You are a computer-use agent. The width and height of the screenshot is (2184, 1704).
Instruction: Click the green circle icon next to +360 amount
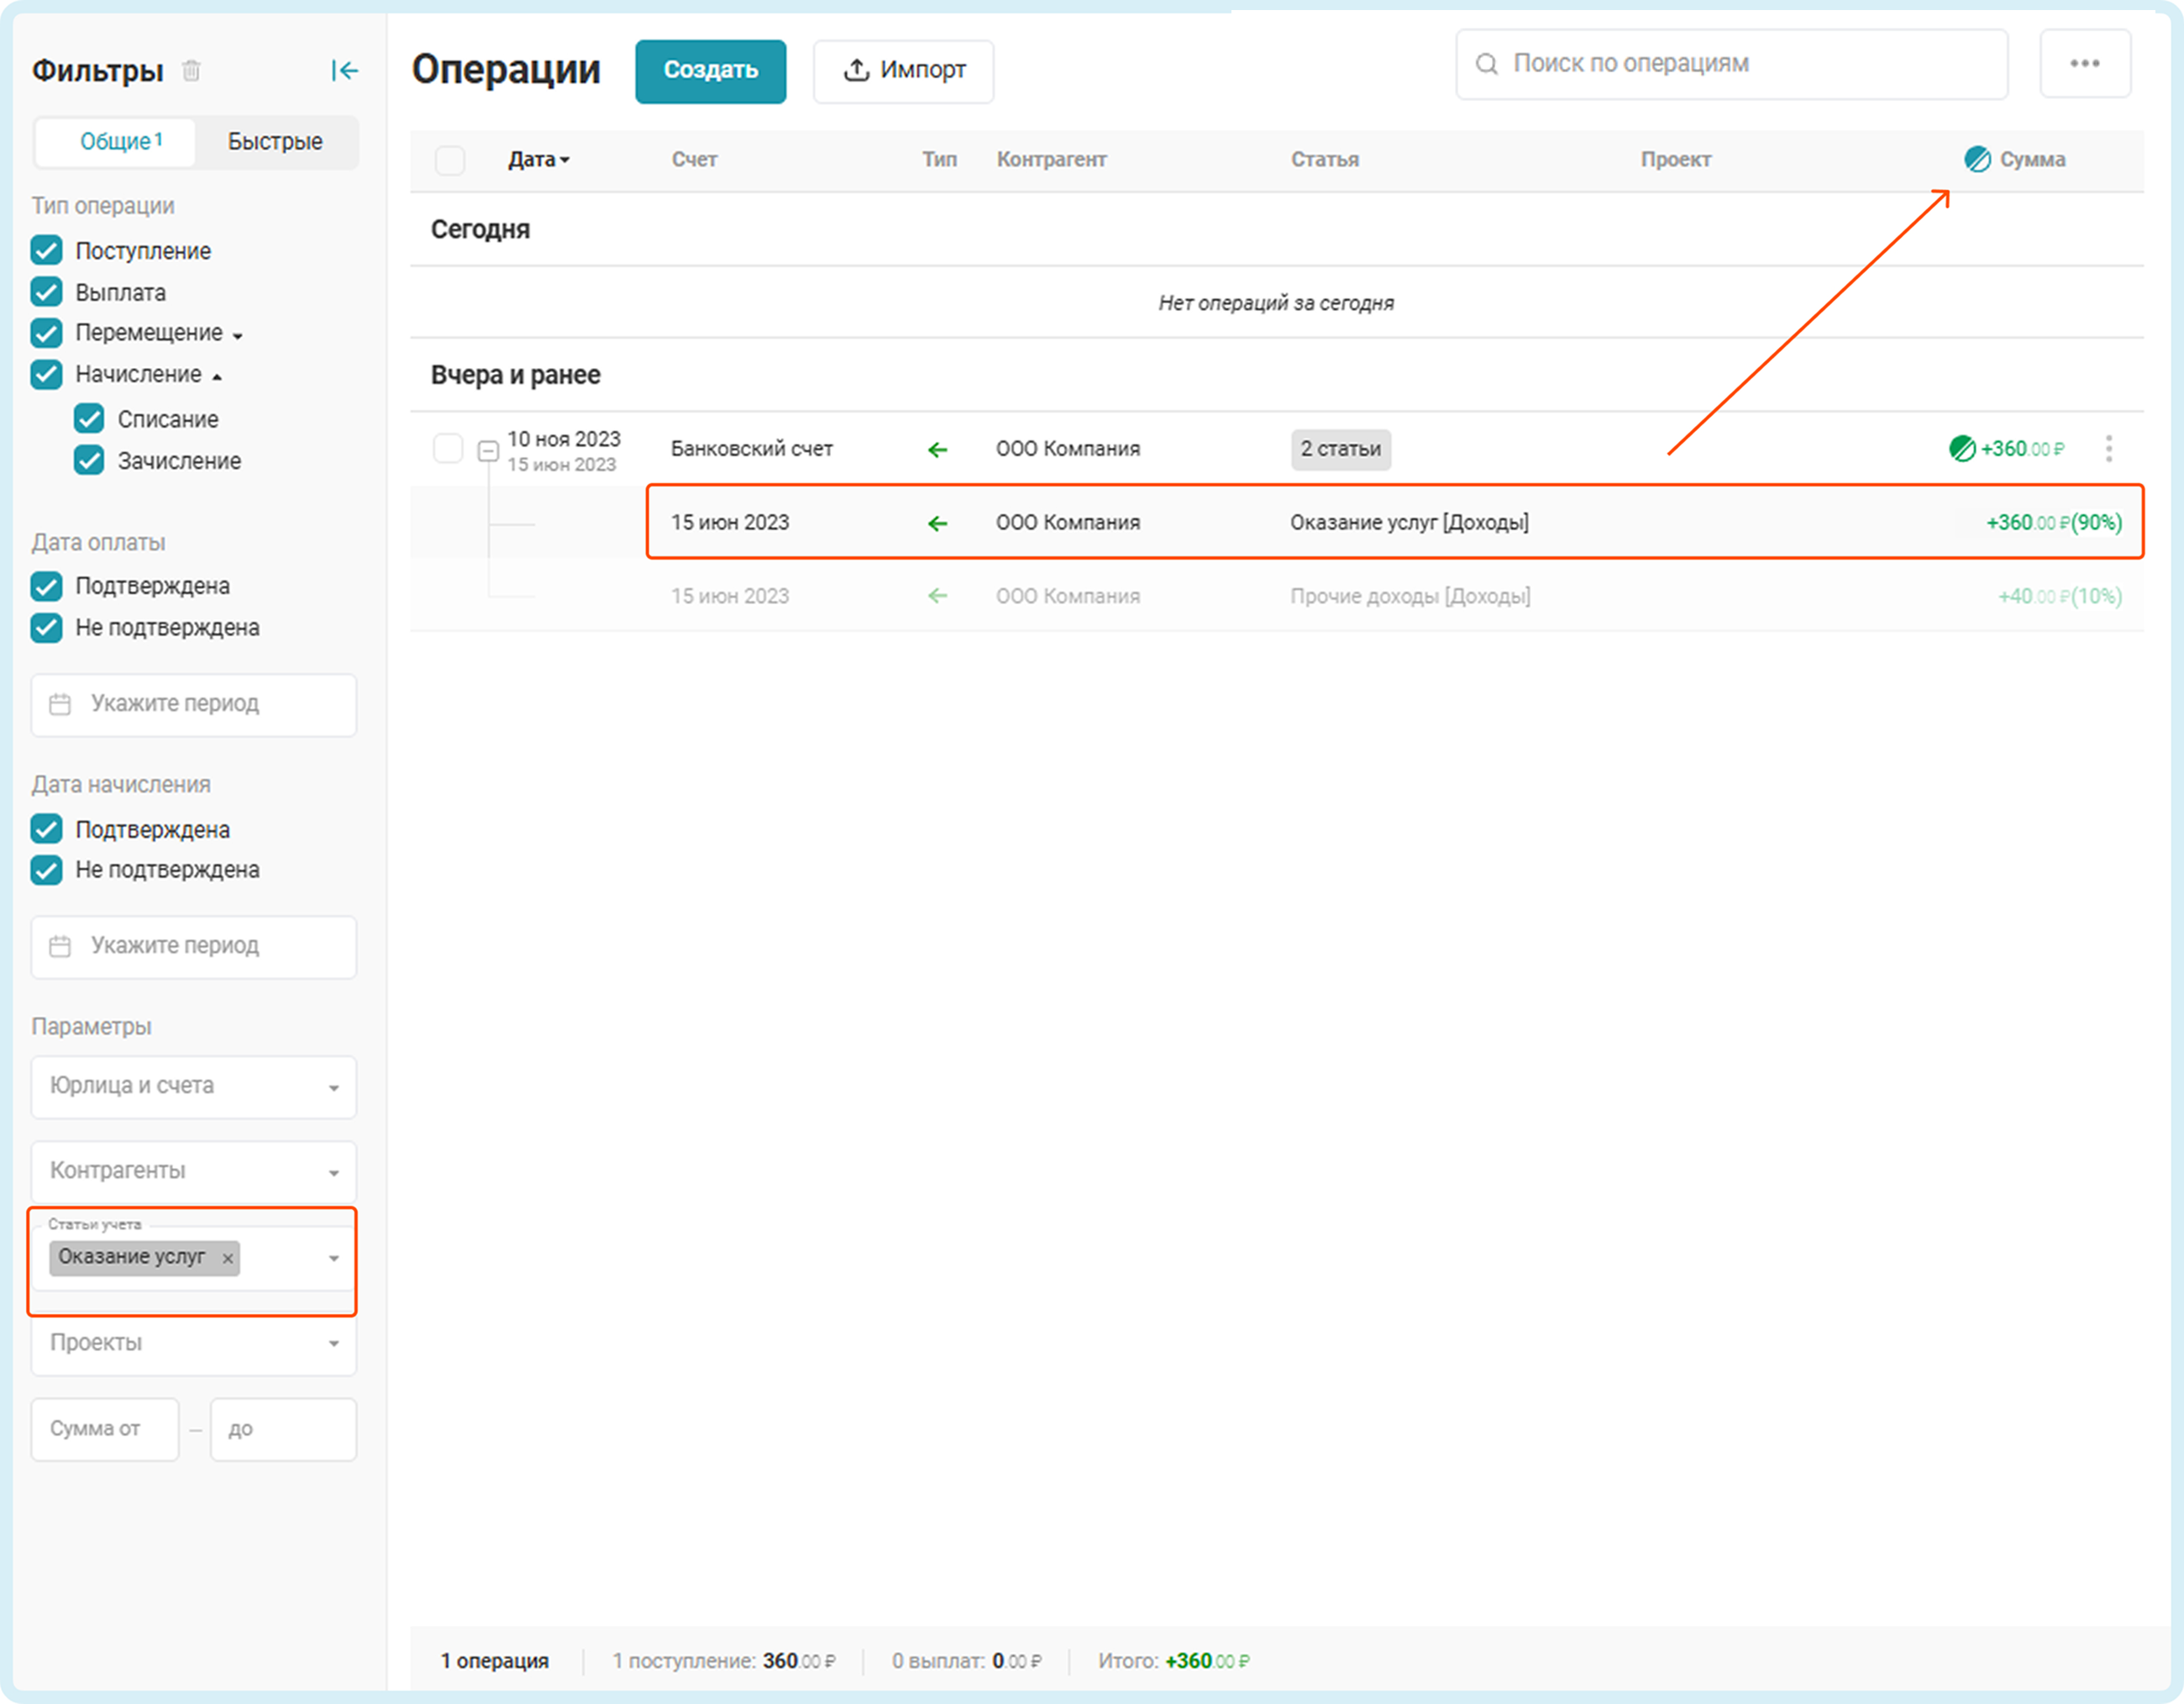(1961, 448)
